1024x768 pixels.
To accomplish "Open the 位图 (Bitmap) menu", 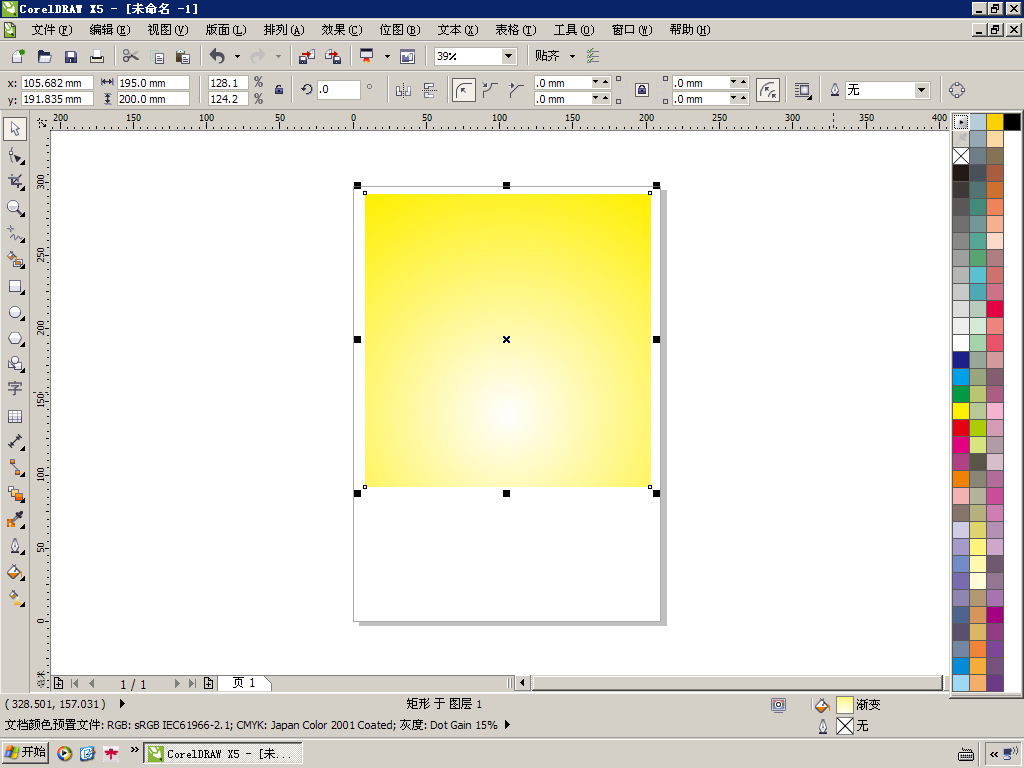I will (x=400, y=30).
